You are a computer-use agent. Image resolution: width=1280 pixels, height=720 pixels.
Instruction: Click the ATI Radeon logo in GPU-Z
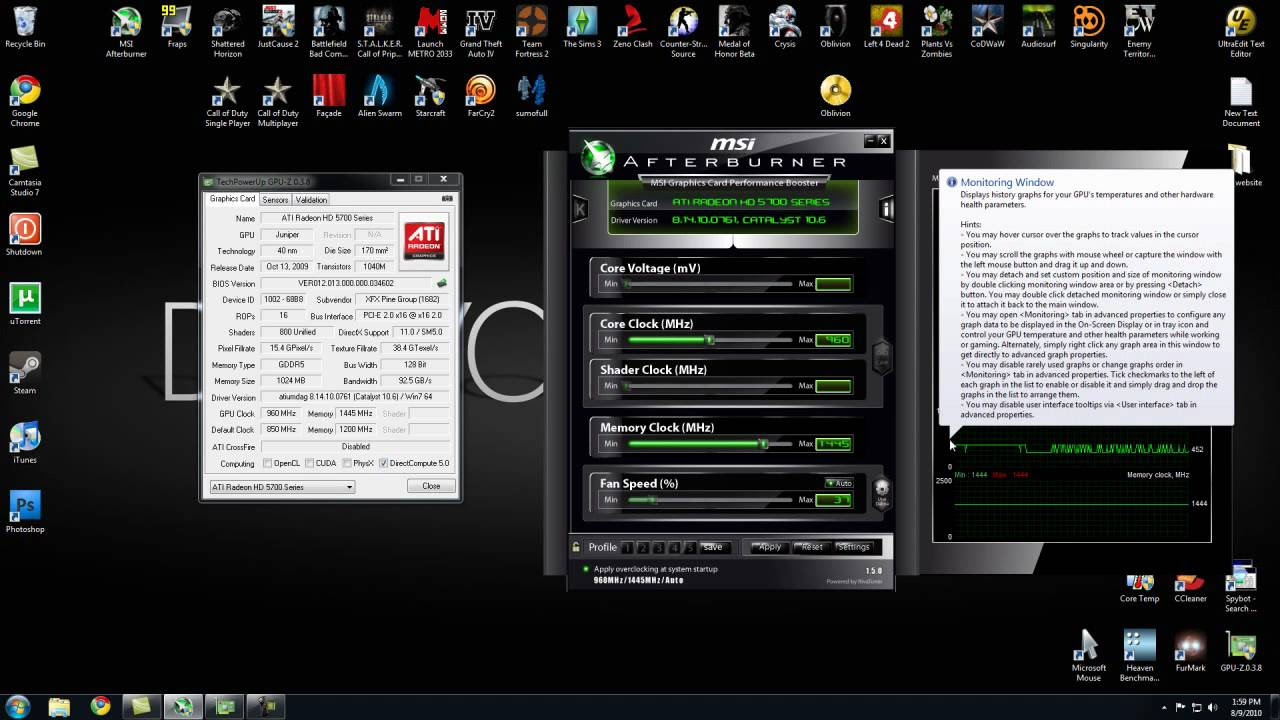tap(425, 239)
